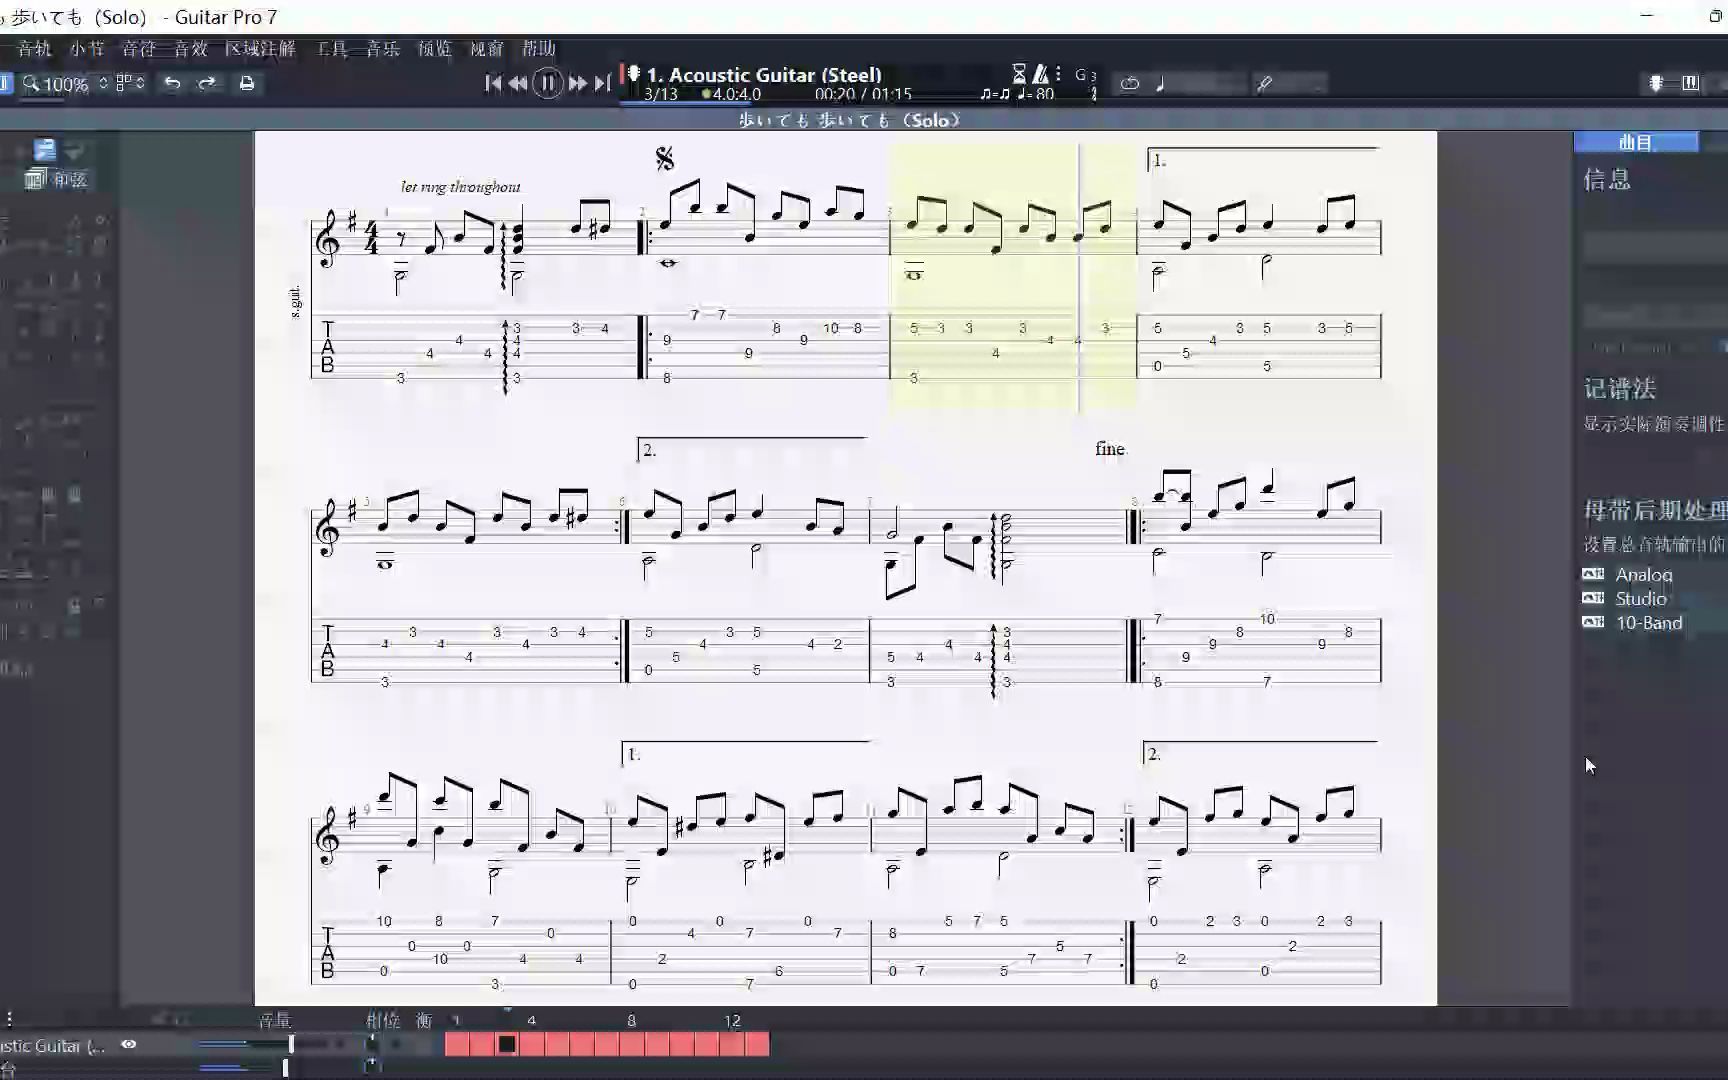
Task: Select the 10-Band equalizer effect
Action: [x=1649, y=622]
